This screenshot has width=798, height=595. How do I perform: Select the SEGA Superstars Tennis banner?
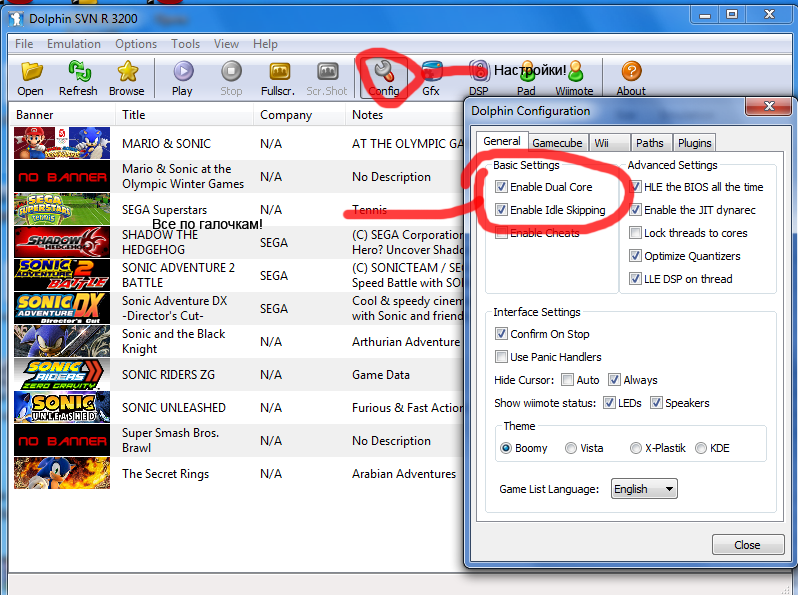coord(62,209)
